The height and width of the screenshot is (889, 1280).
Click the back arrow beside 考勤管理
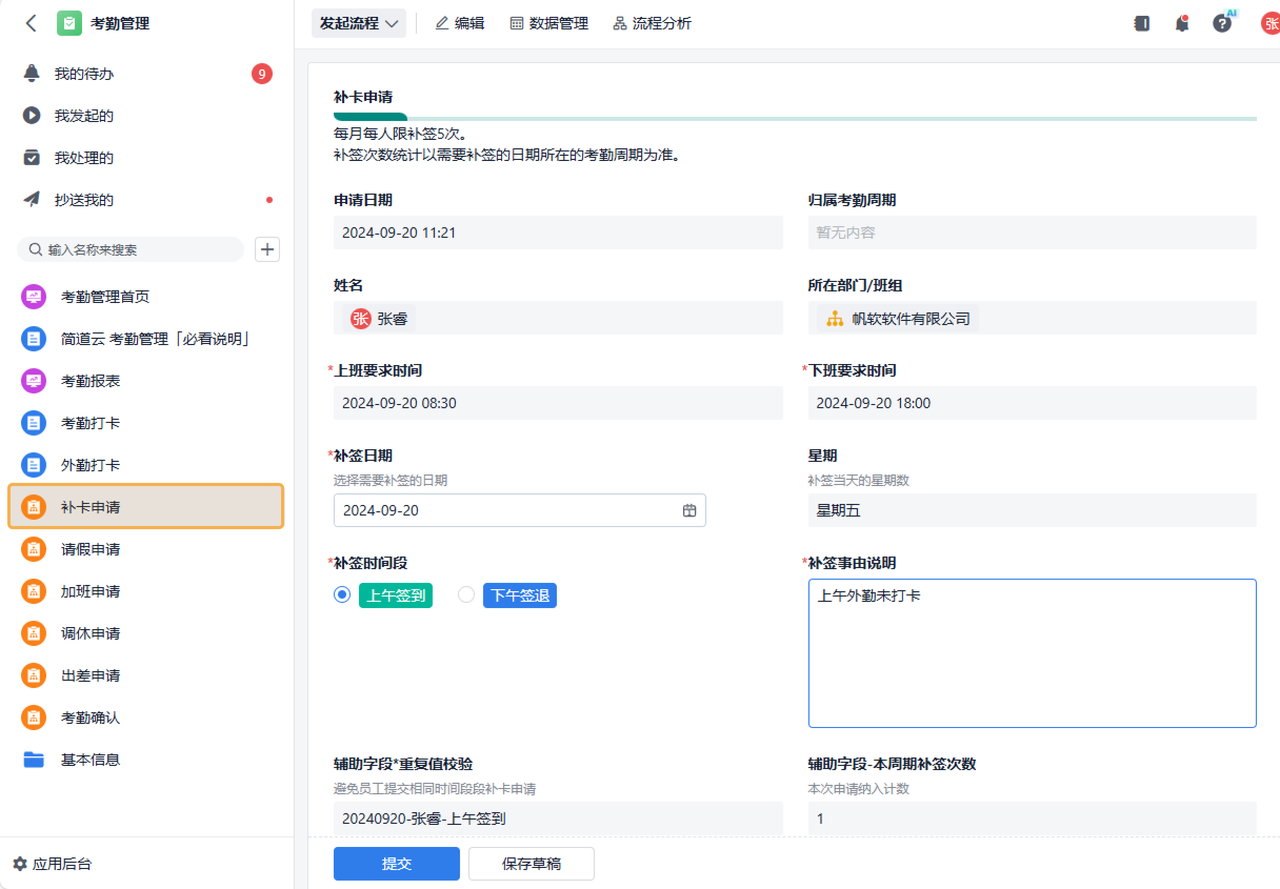tap(31, 23)
